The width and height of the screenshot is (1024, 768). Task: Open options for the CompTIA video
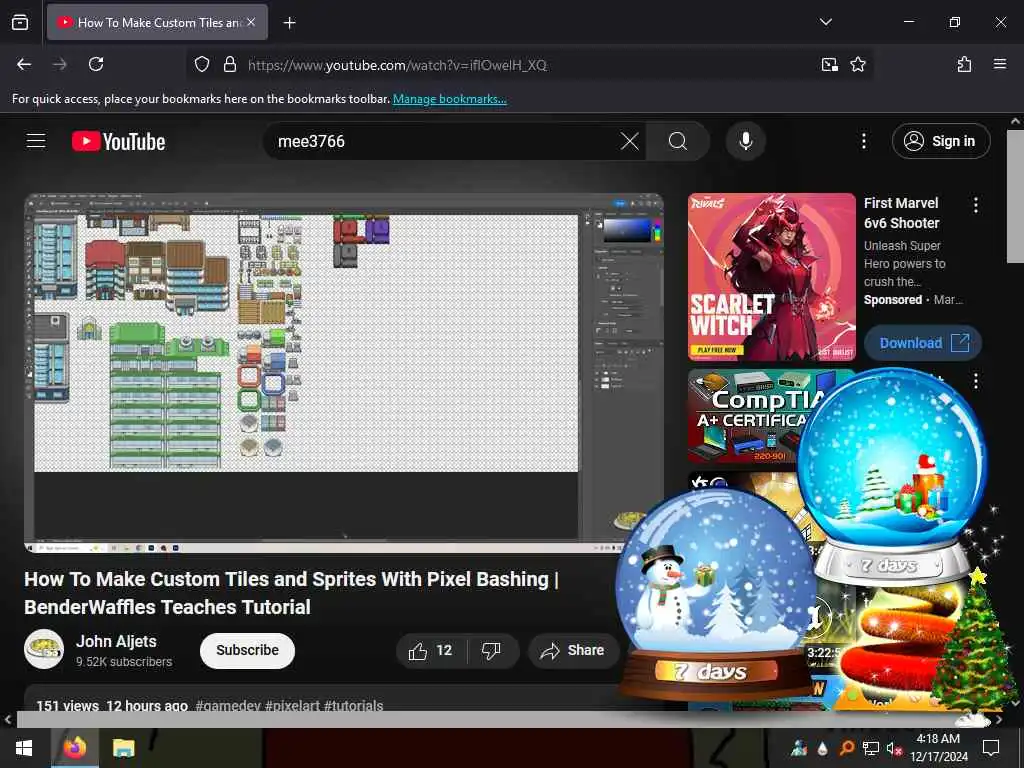tap(976, 381)
